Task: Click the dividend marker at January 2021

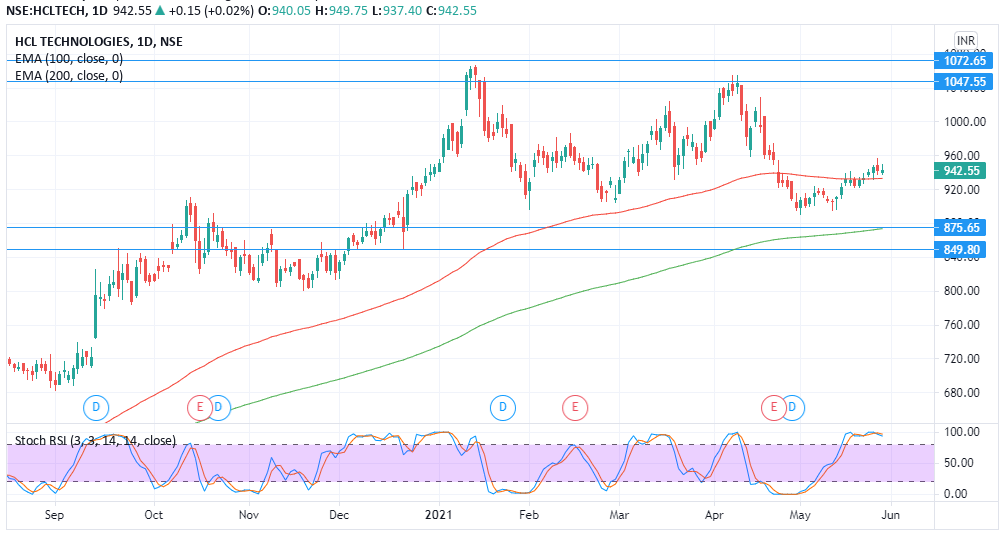Action: tap(502, 407)
